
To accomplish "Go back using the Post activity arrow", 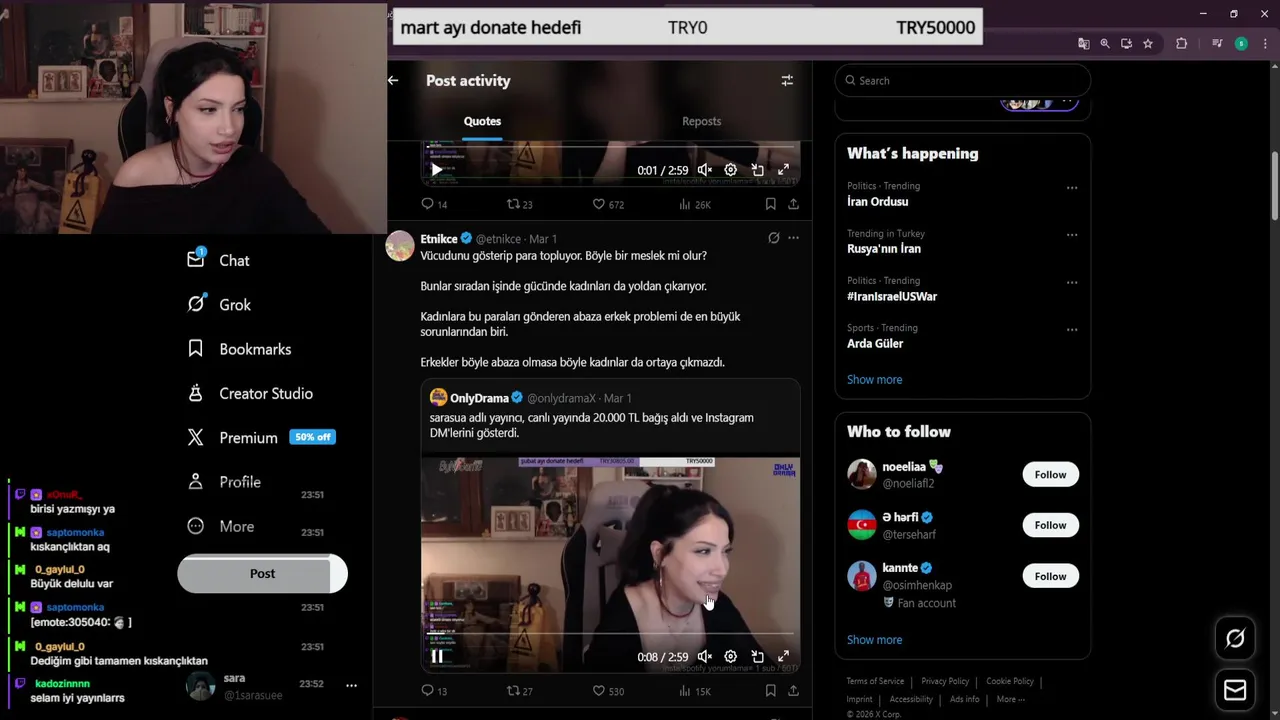I will click(393, 80).
